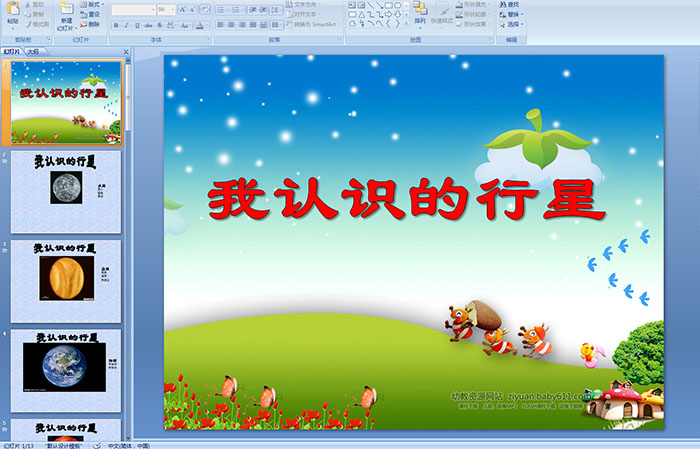
Task: Toggle Bold formatting
Action: coord(114,25)
